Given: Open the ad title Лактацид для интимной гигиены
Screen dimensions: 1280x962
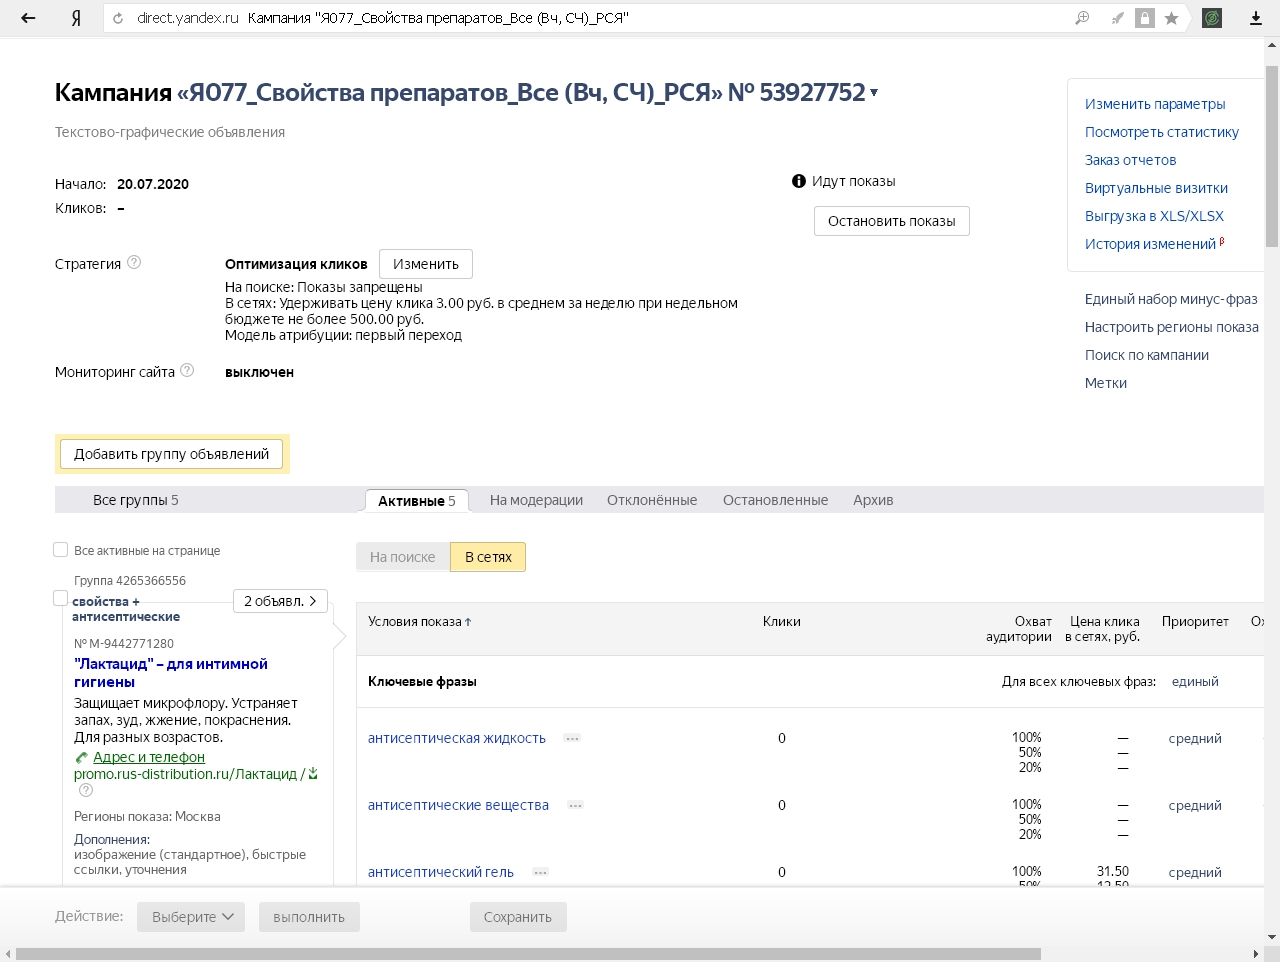Looking at the screenshot, I should coord(171,673).
